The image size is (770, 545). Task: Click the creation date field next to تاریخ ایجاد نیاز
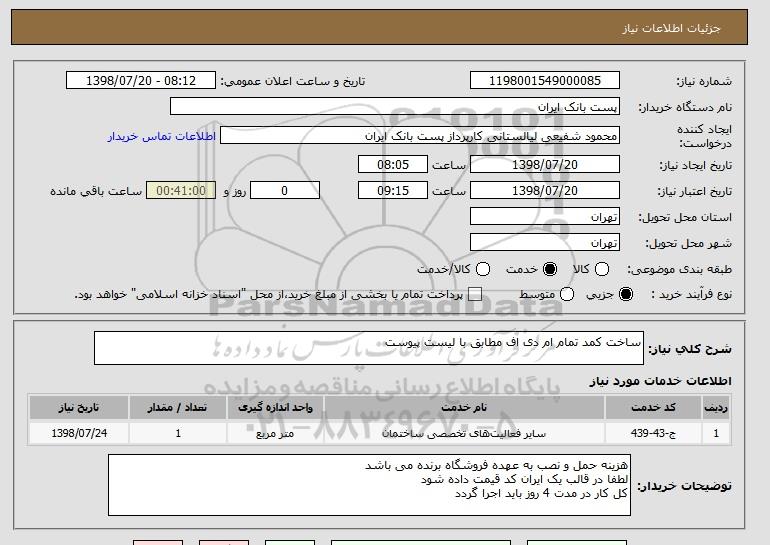[x=545, y=164]
